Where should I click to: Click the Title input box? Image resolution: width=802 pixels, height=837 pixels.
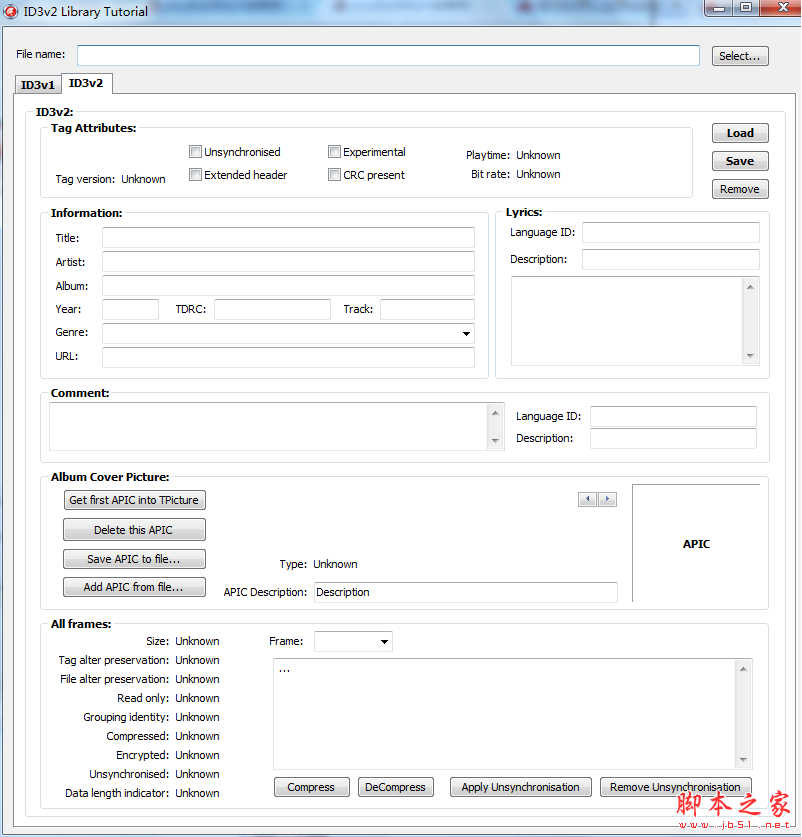click(x=288, y=238)
